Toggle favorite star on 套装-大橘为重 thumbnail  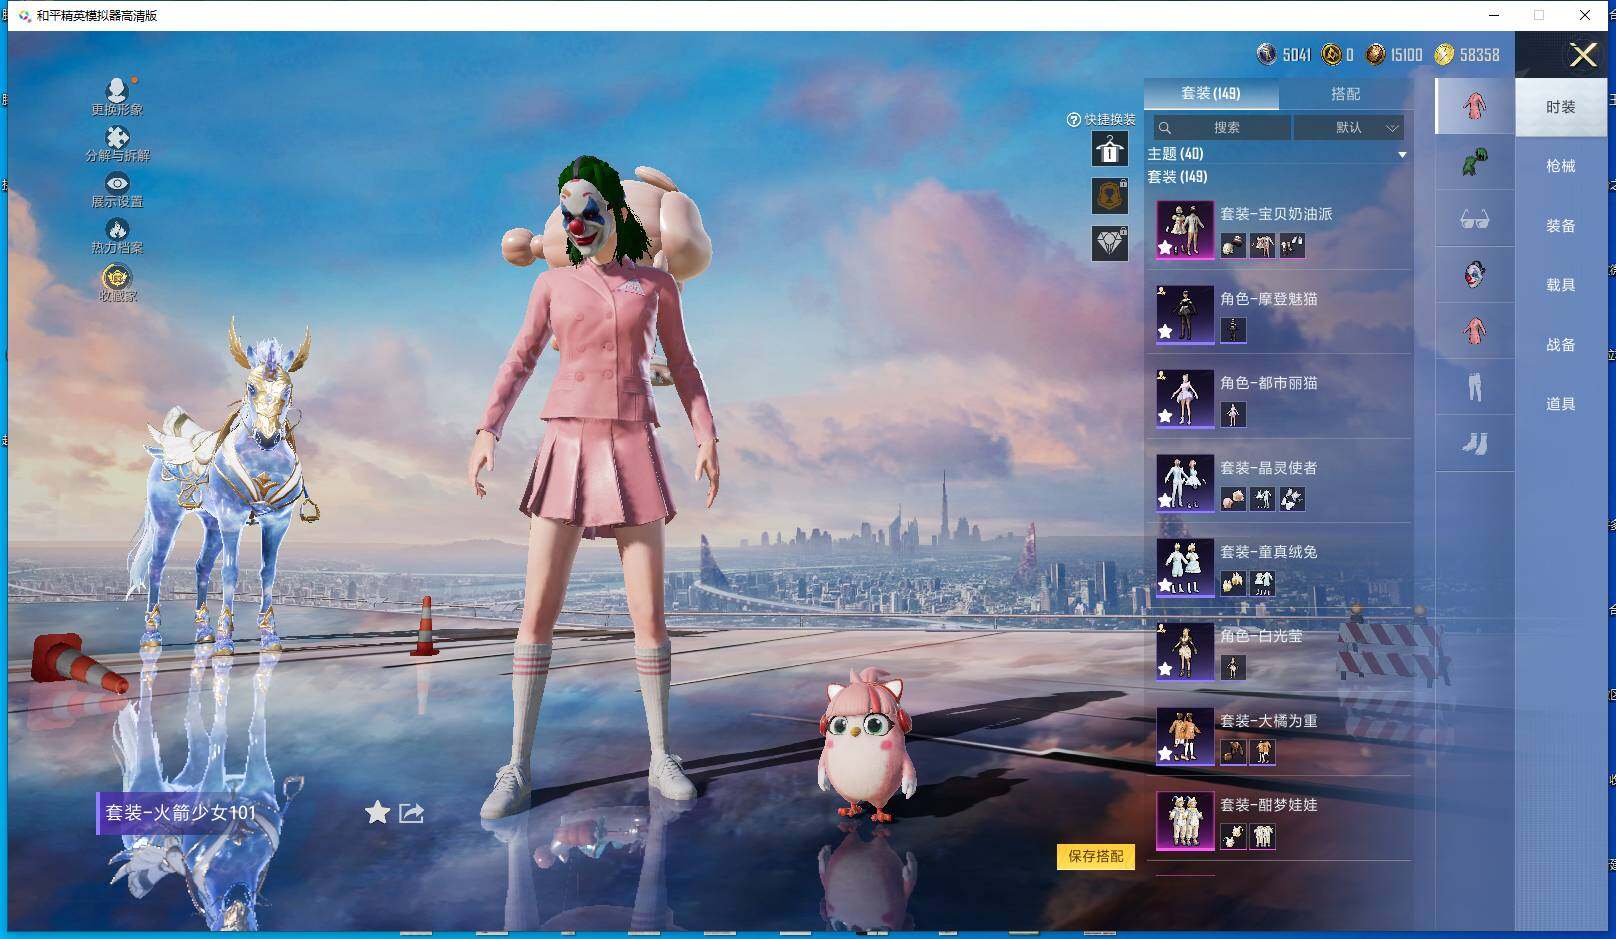tap(1165, 753)
